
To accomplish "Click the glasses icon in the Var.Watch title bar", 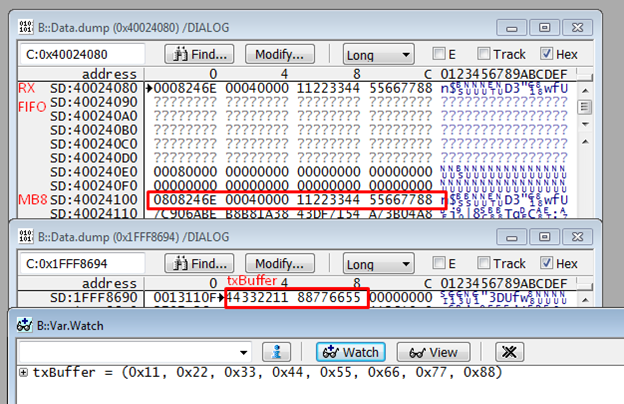I will click(x=25, y=325).
